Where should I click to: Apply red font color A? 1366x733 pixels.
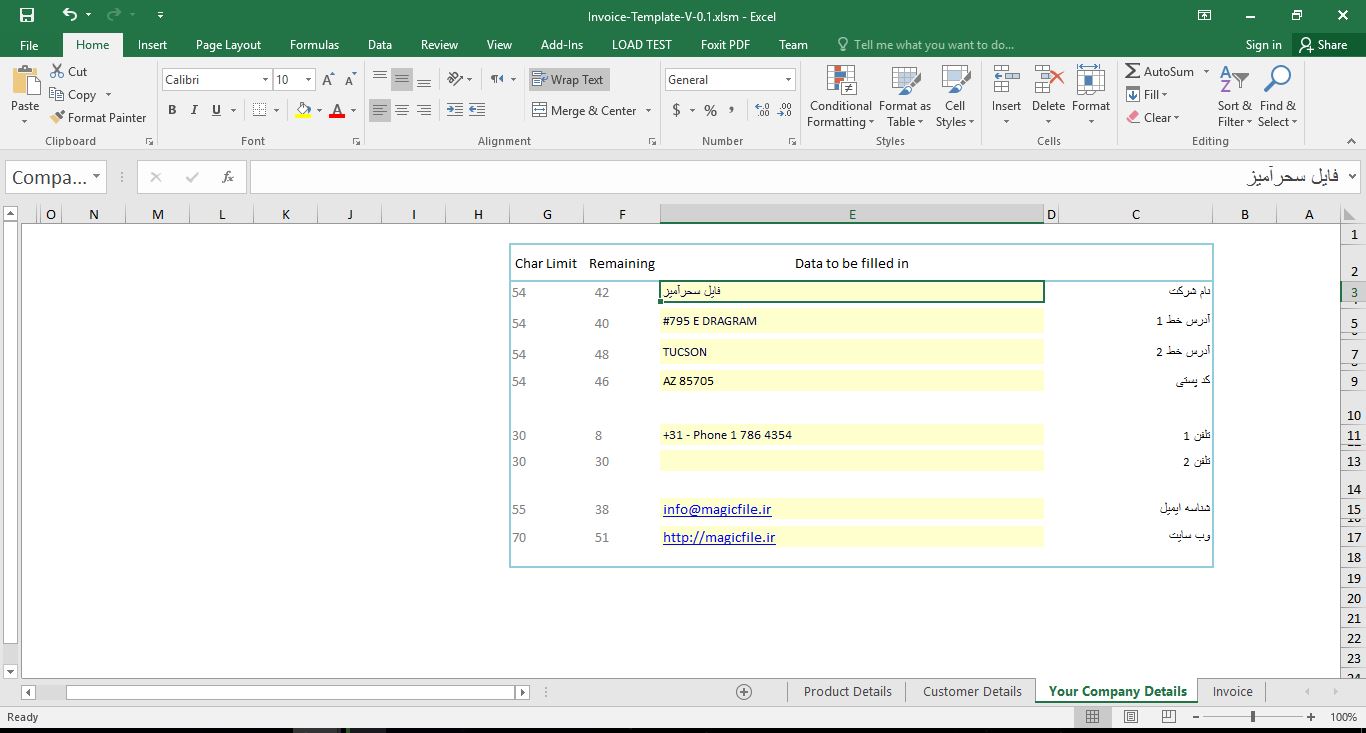(337, 110)
